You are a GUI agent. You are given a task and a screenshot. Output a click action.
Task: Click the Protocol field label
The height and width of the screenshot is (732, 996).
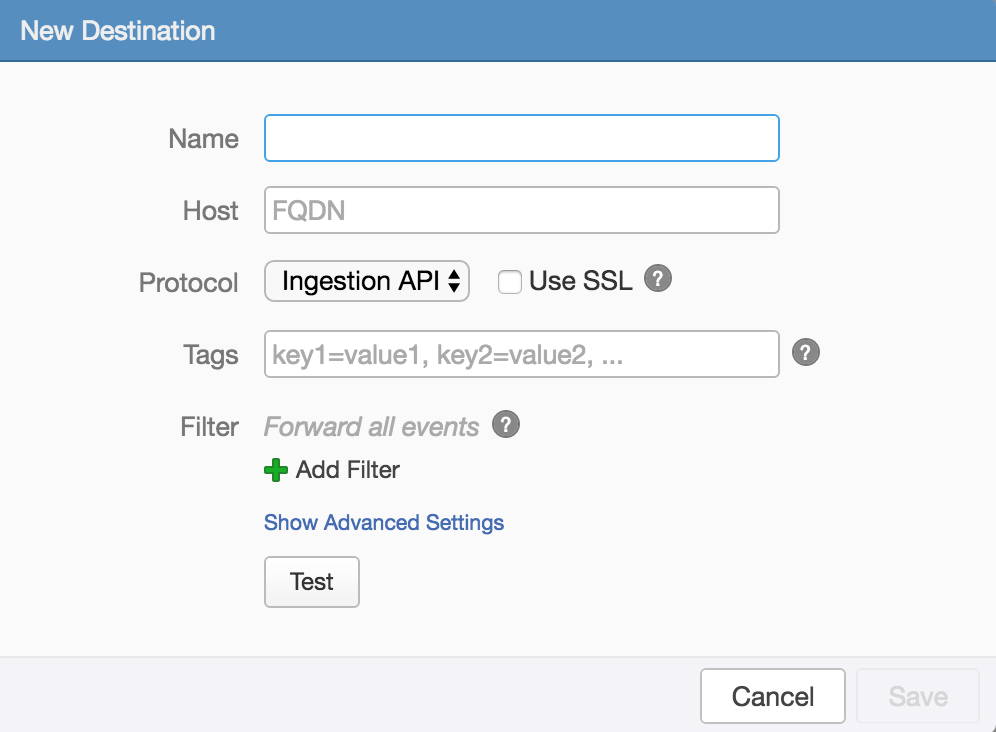point(189,283)
